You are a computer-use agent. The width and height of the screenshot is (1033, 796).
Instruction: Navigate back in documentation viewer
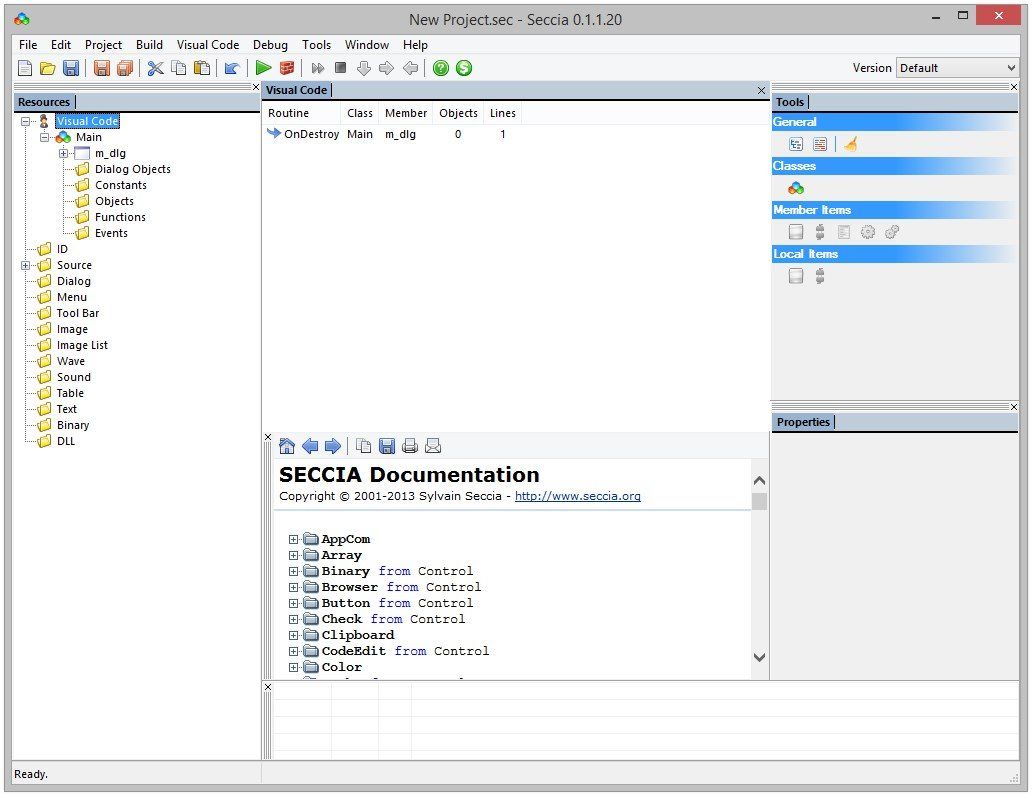click(310, 446)
